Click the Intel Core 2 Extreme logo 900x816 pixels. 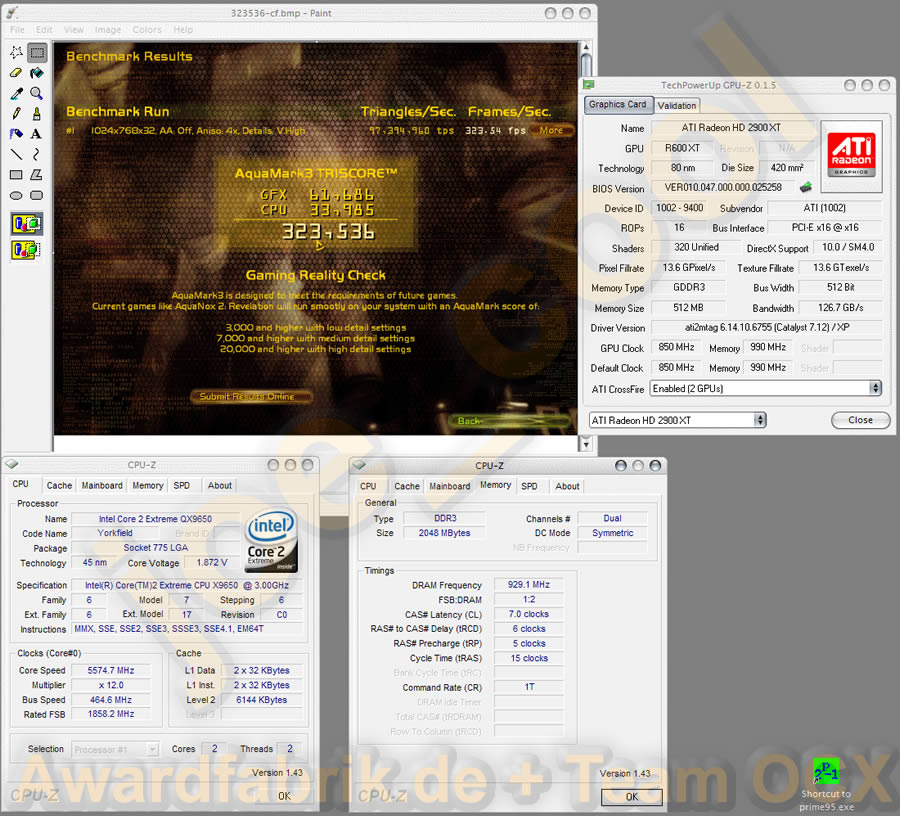(271, 541)
